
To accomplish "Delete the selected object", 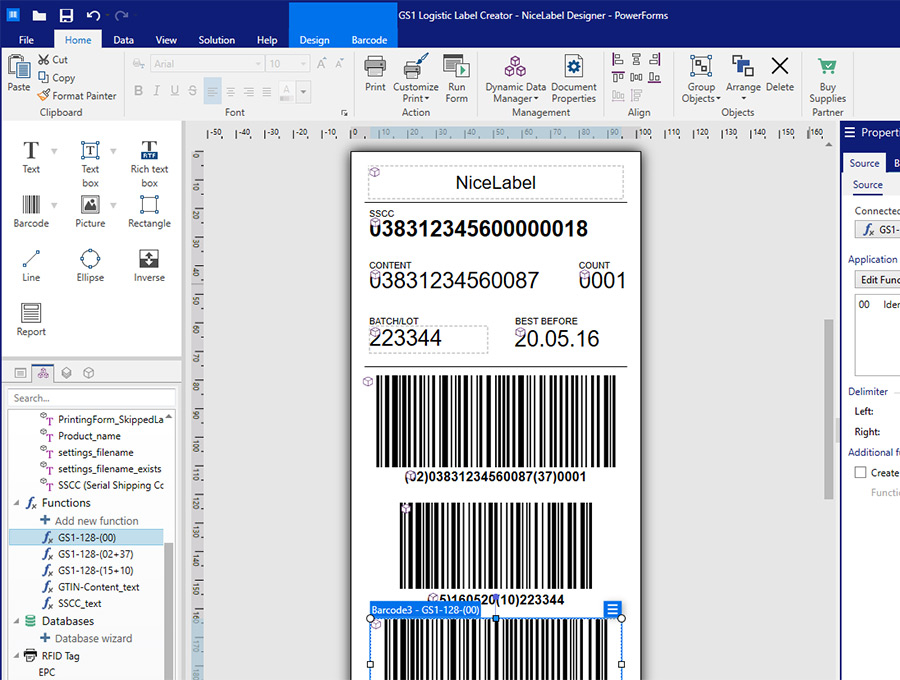I will pyautogui.click(x=779, y=73).
